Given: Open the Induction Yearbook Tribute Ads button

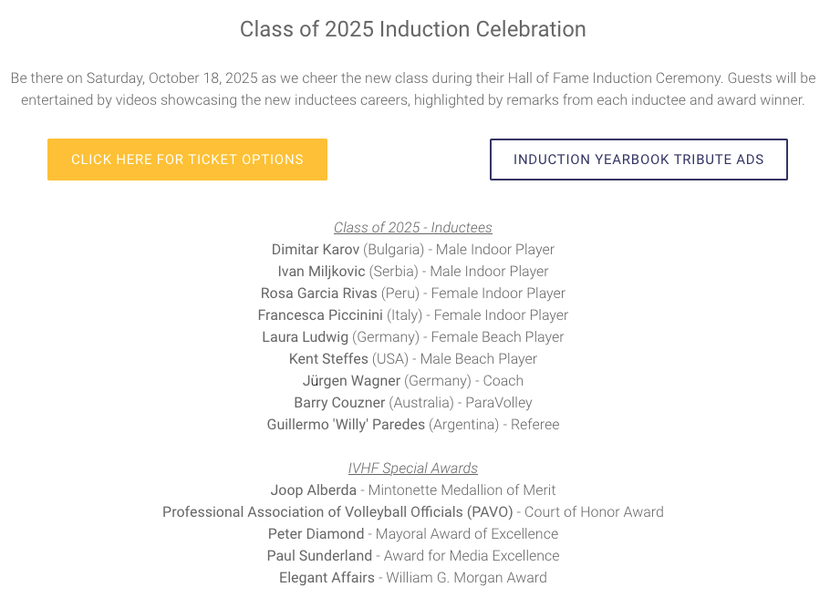Looking at the screenshot, I should coord(638,160).
